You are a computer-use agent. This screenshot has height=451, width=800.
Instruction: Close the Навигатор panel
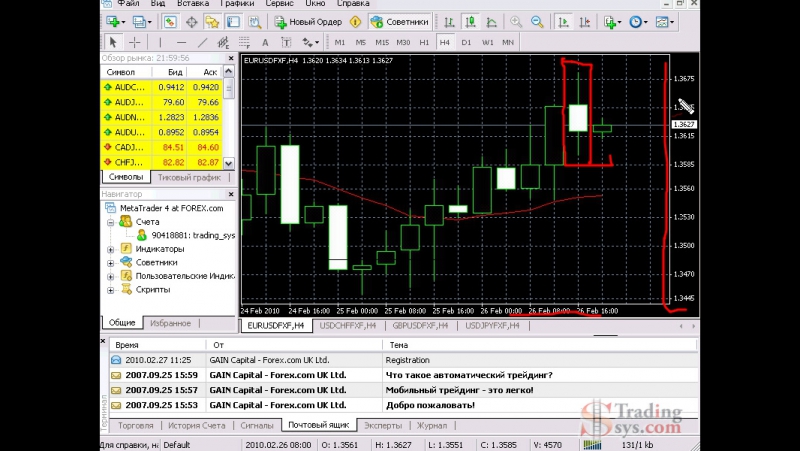pyautogui.click(x=231, y=194)
